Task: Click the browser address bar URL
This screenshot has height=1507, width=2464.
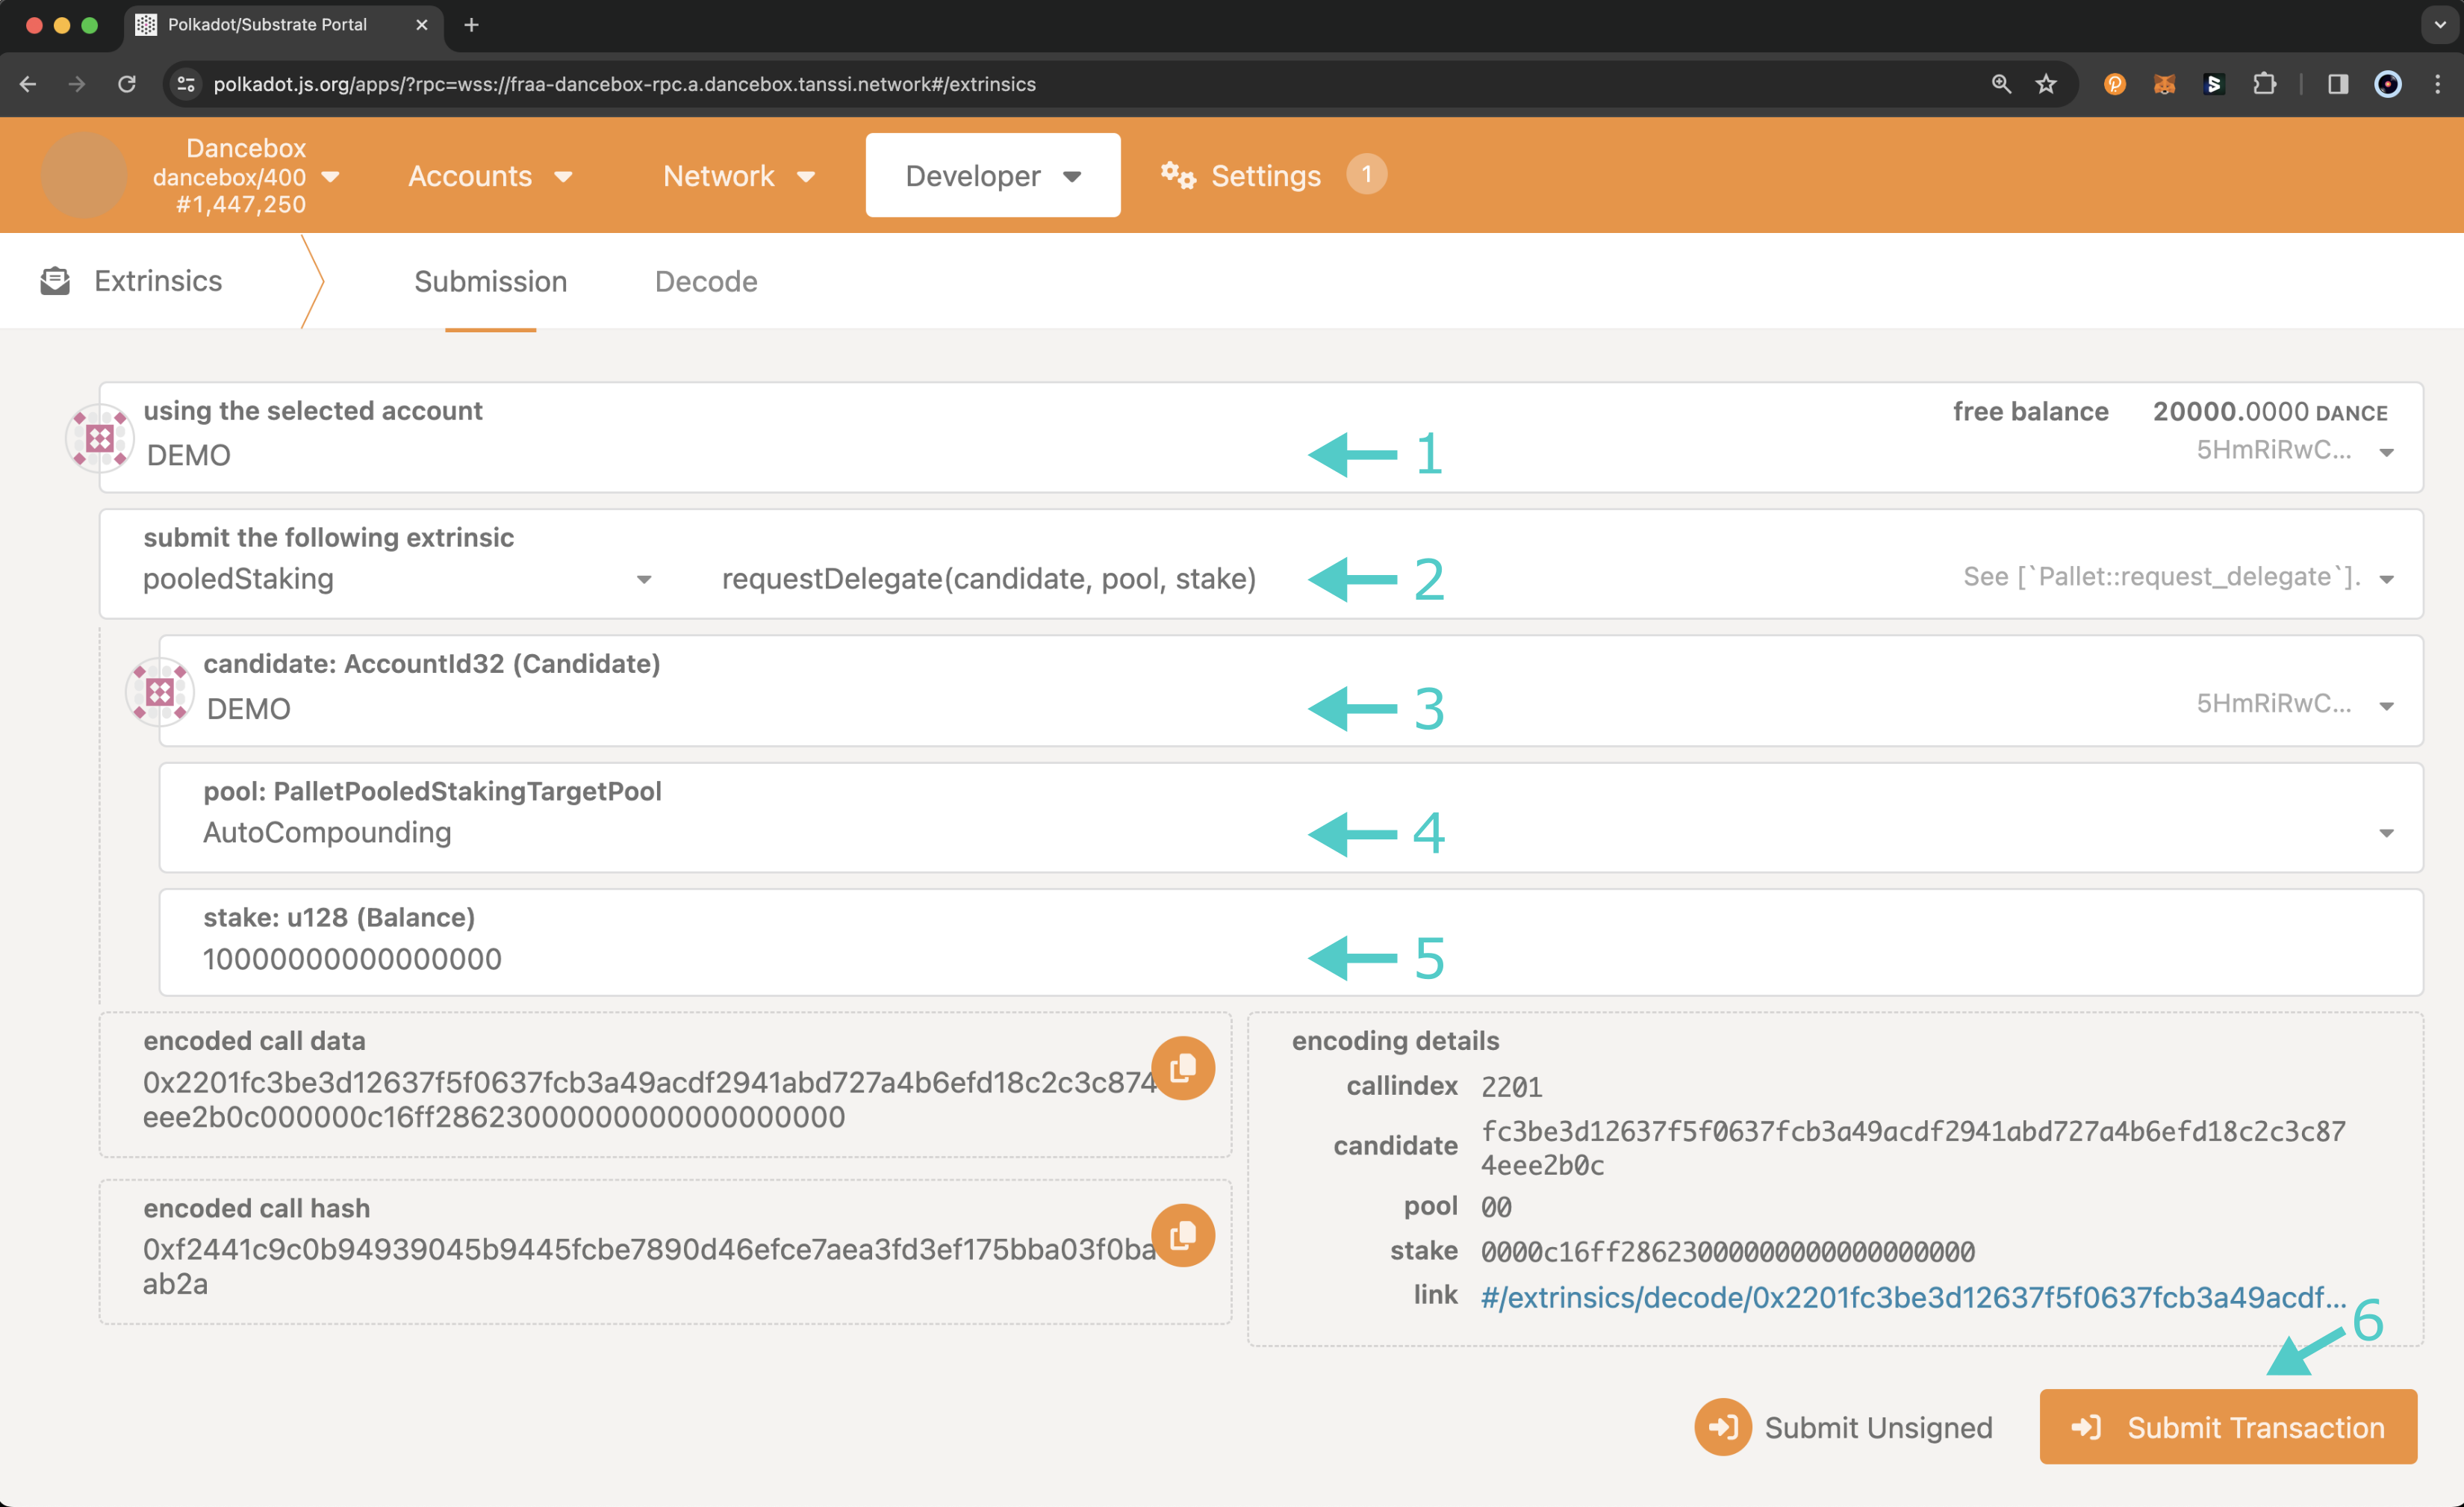Action: tap(624, 84)
